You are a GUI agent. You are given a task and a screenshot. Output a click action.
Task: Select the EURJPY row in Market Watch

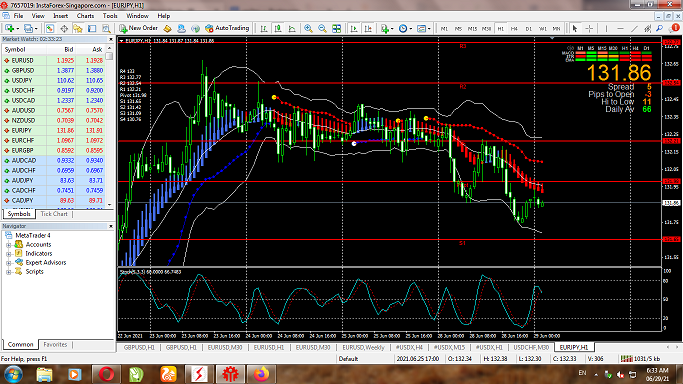point(53,130)
